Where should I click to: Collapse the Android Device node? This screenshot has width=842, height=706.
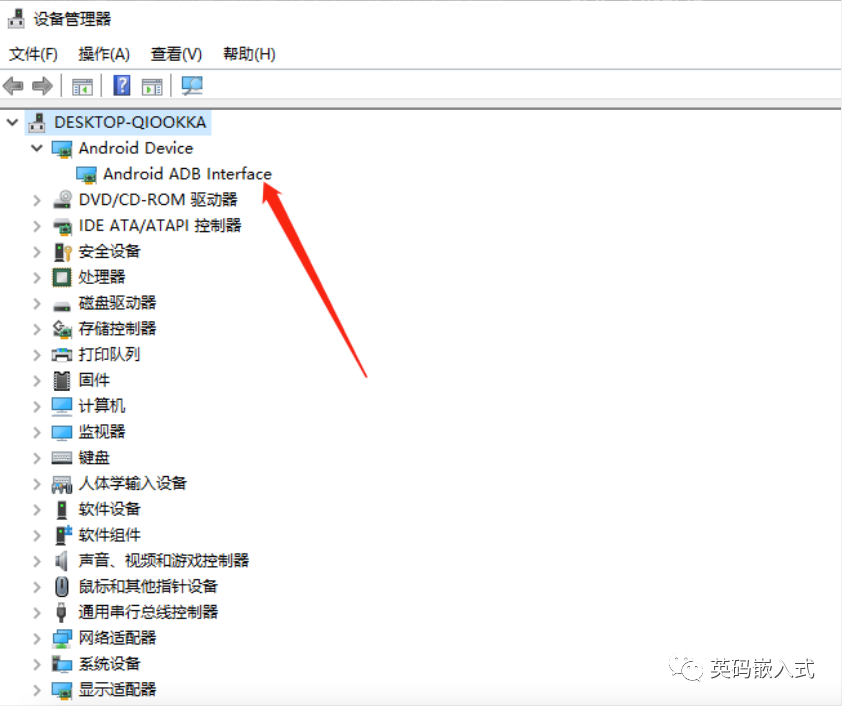click(x=37, y=147)
